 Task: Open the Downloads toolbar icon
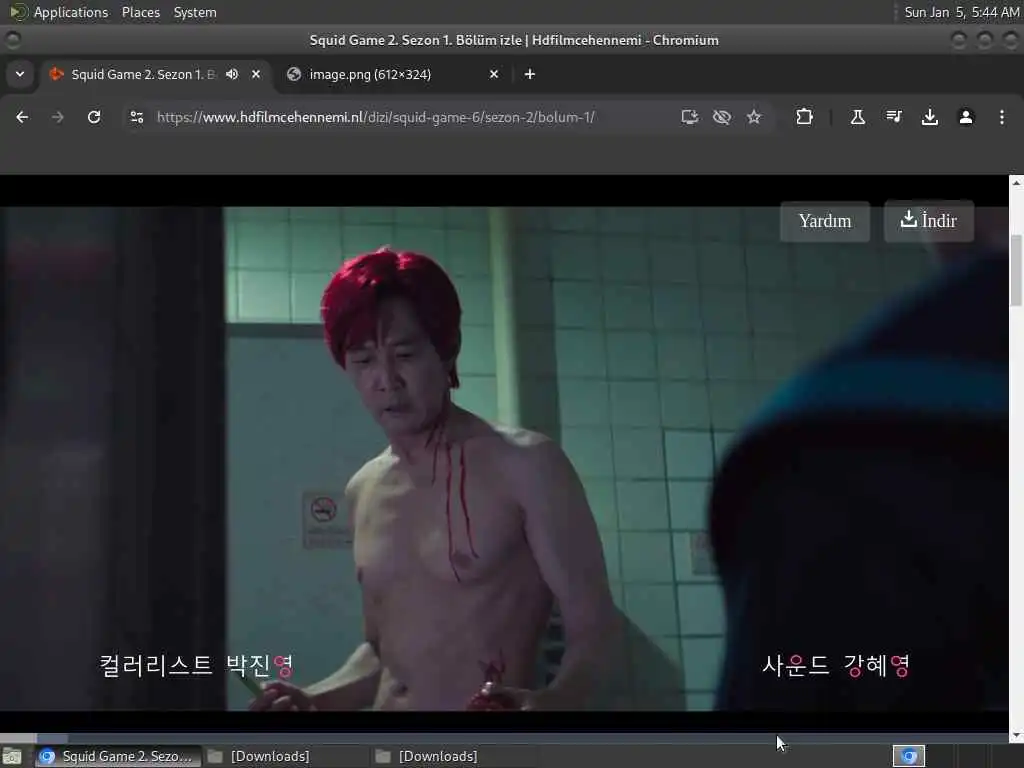(x=929, y=117)
